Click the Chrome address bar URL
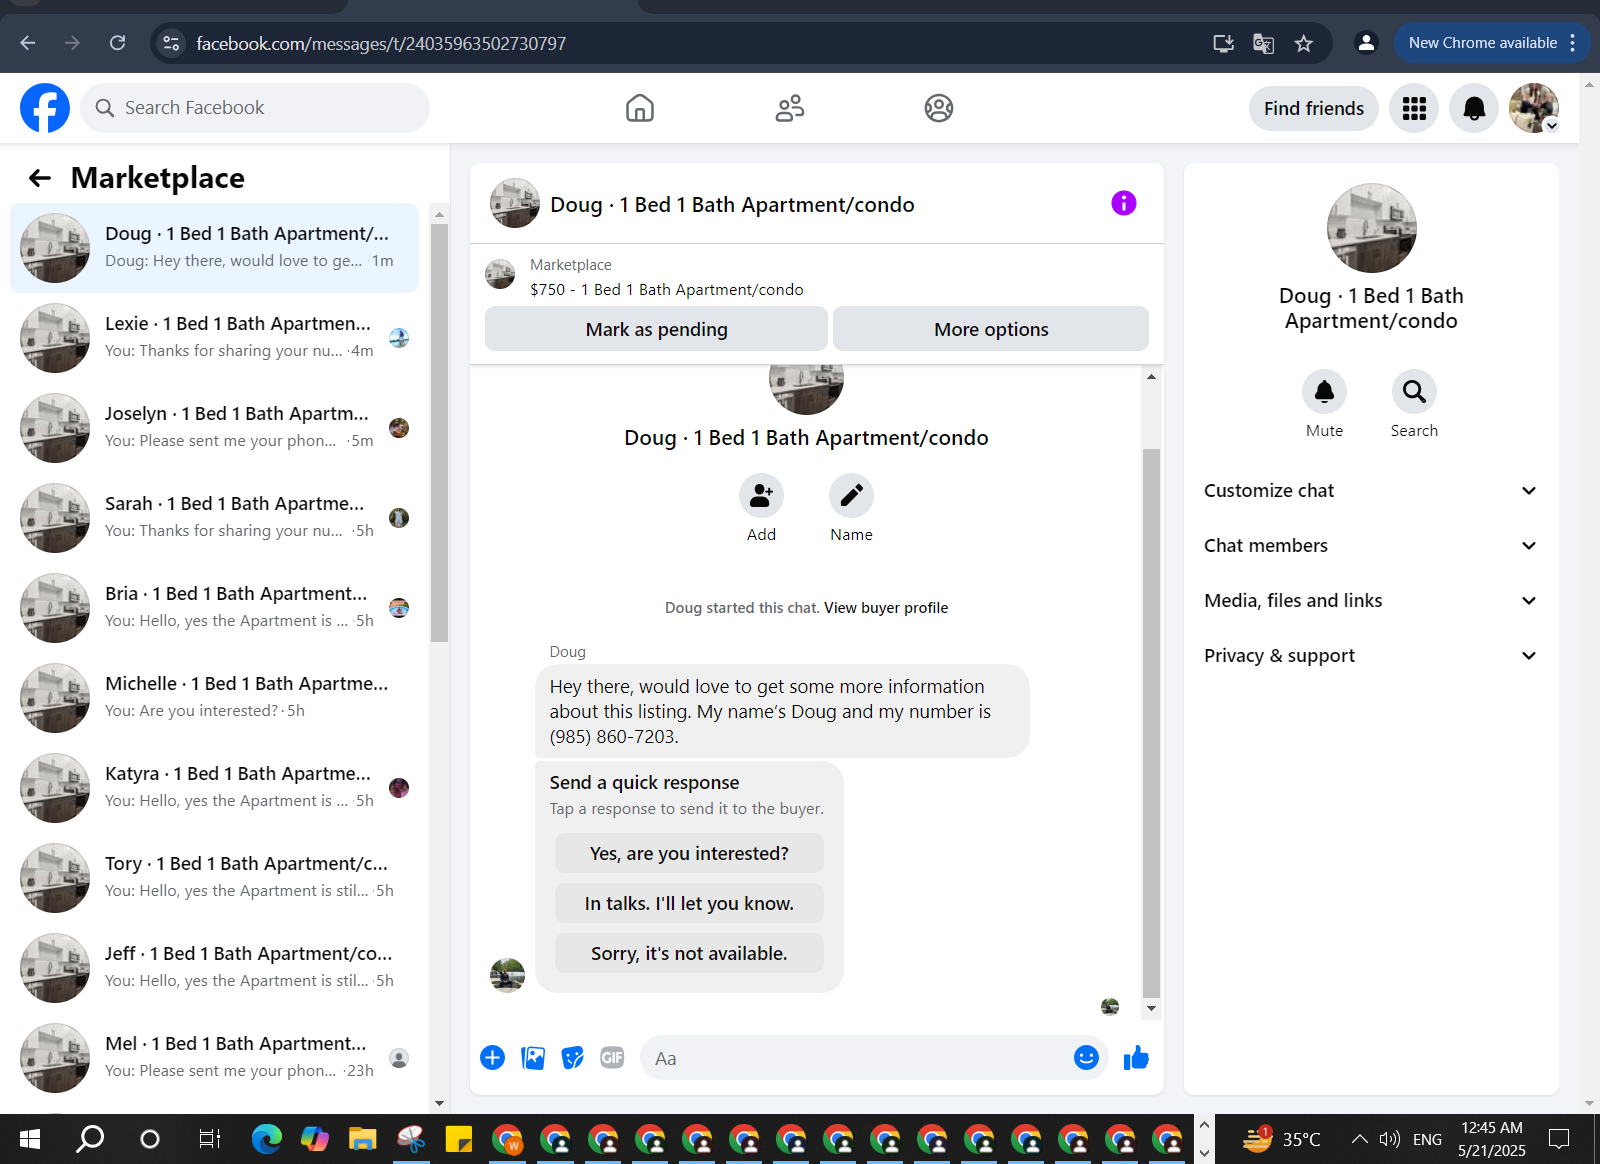Screen dimensions: 1600x1164 [x=381, y=44]
